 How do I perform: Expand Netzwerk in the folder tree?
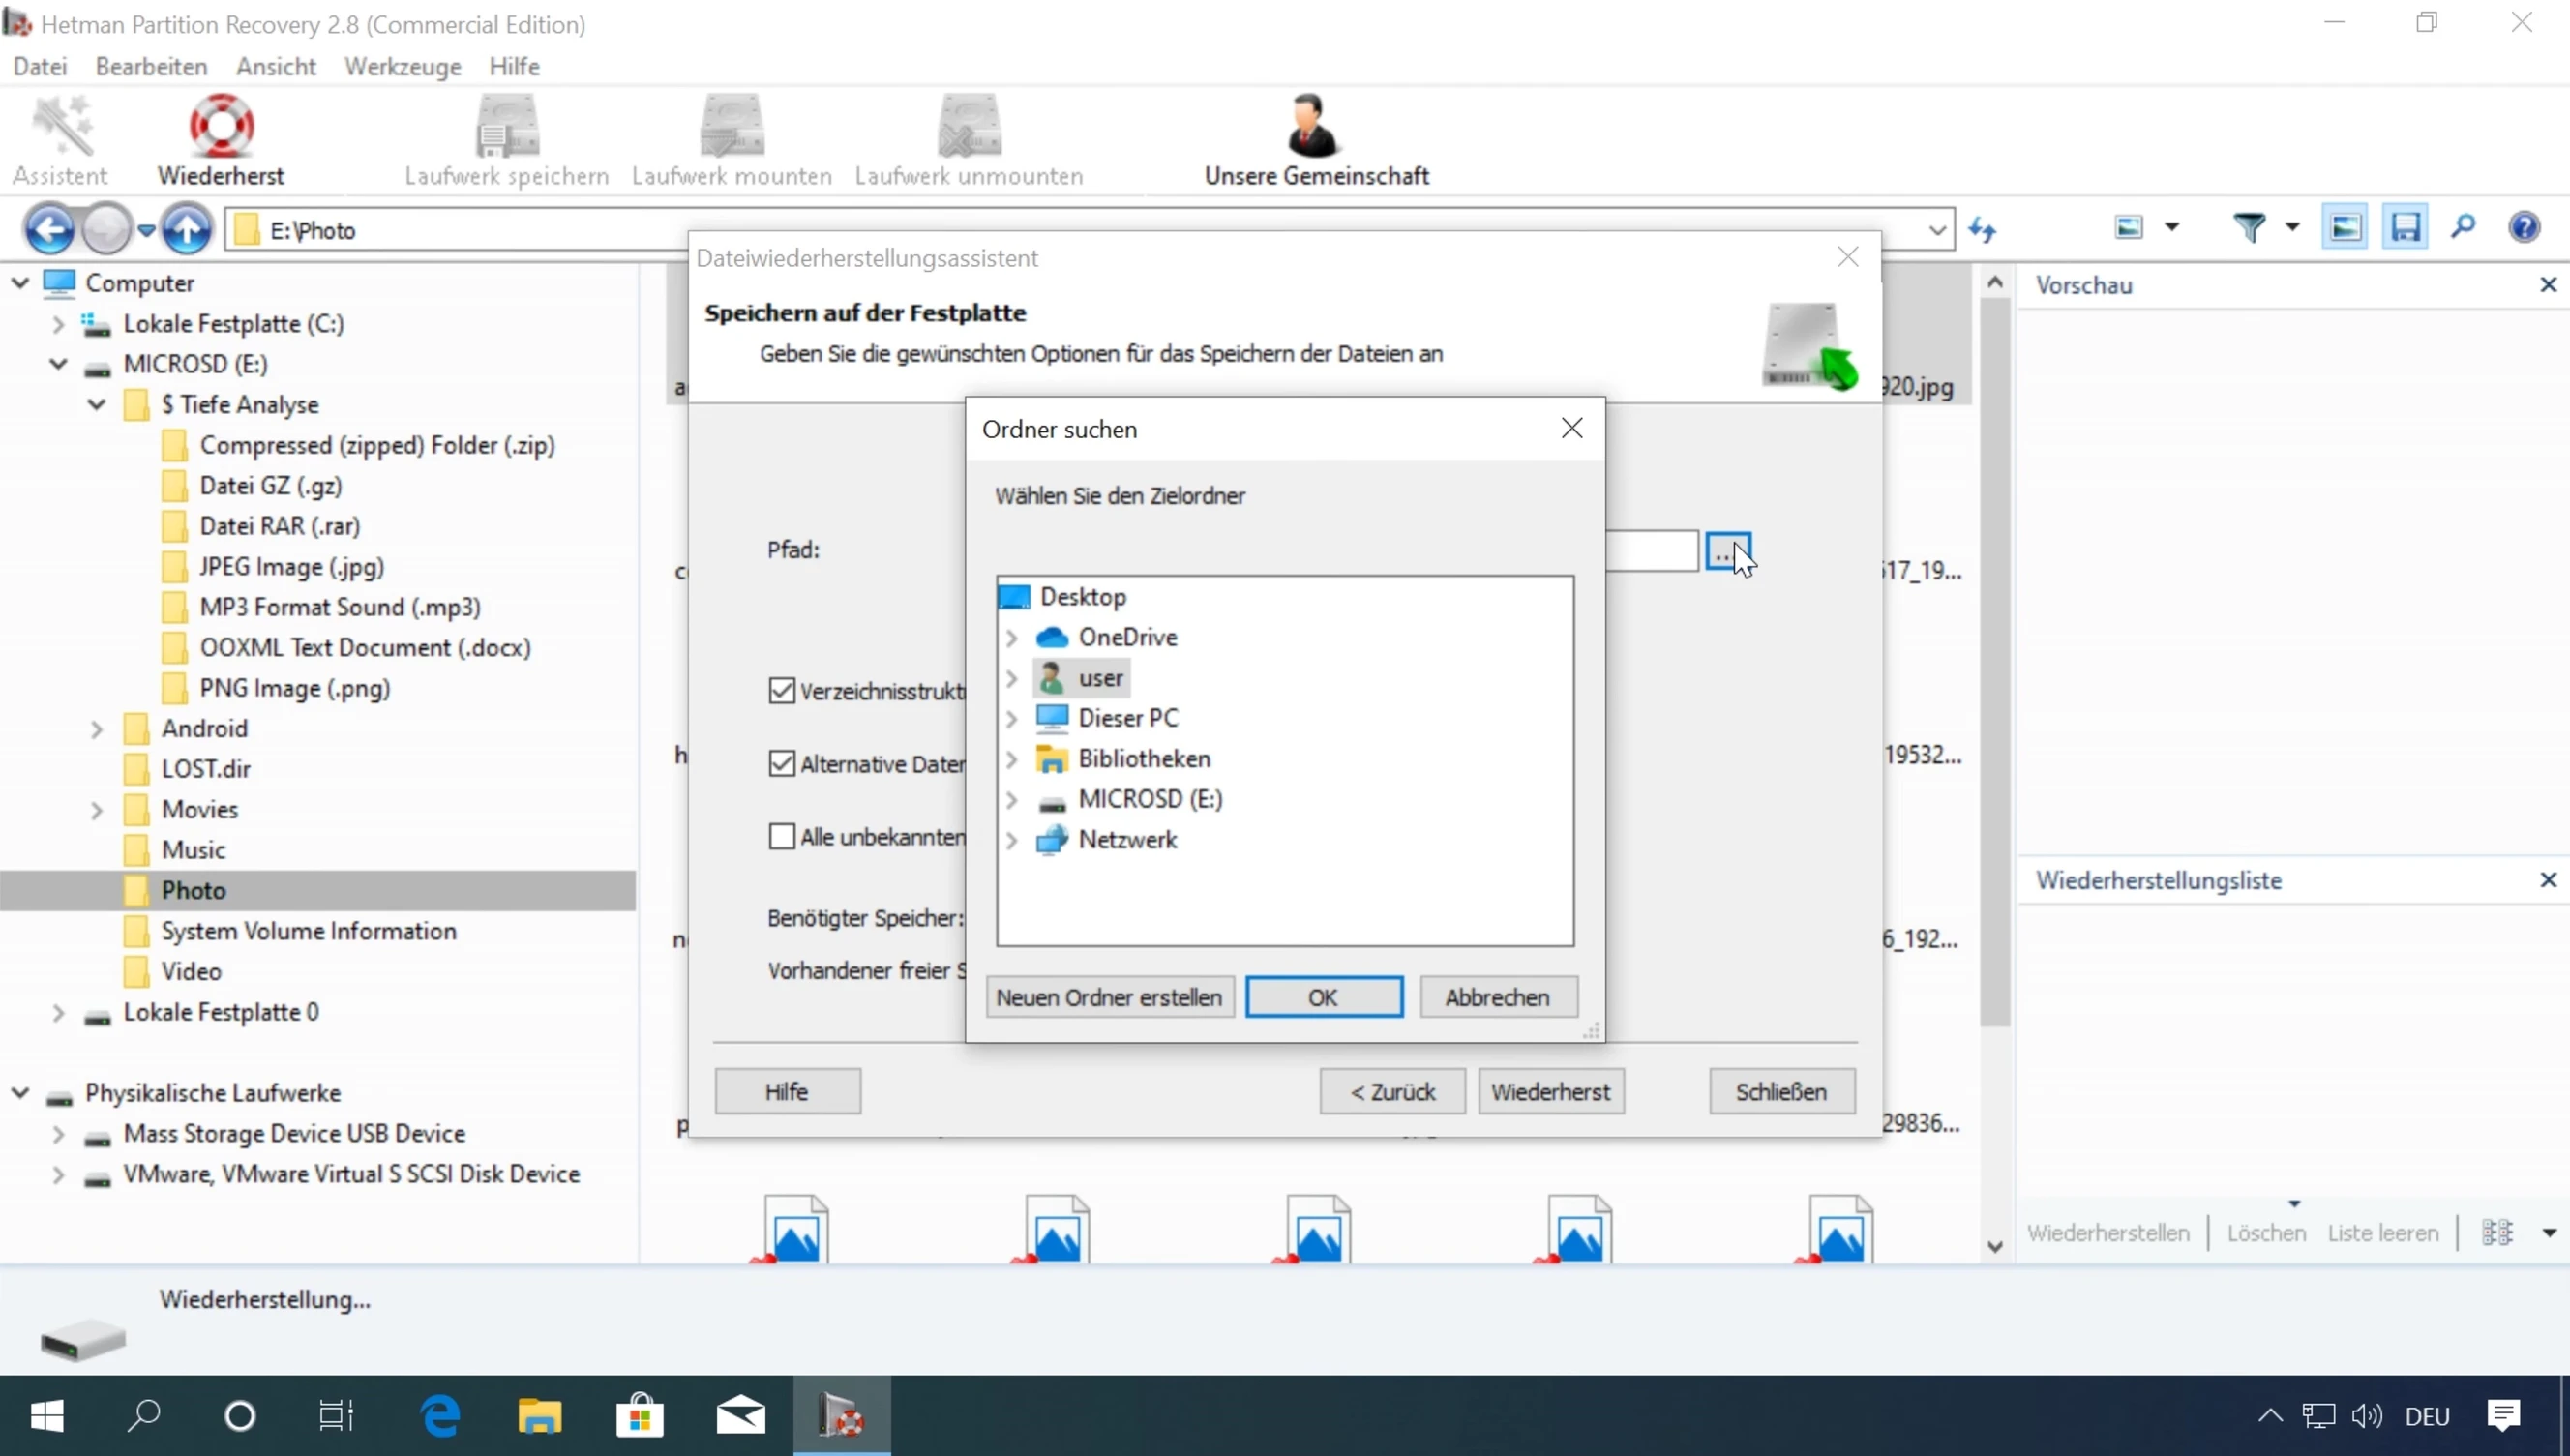point(1012,840)
